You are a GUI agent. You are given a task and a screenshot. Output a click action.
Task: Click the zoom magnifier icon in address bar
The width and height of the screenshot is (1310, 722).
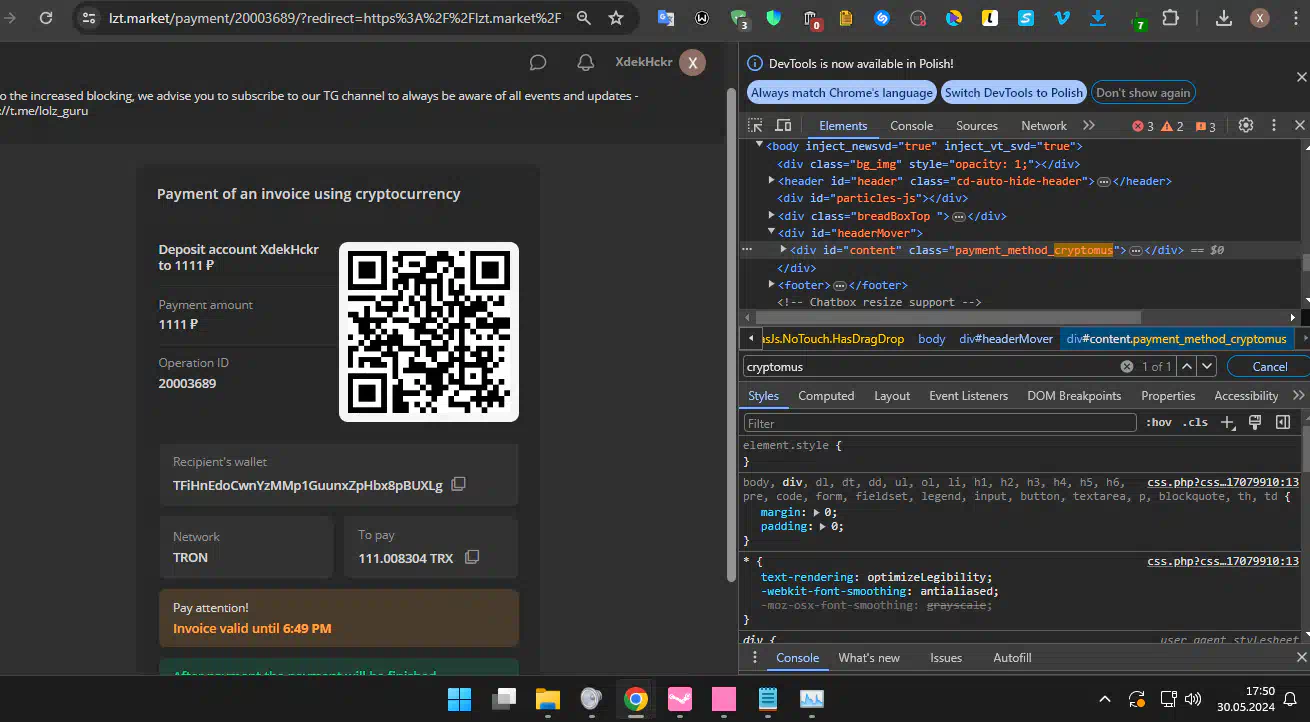pyautogui.click(x=584, y=18)
